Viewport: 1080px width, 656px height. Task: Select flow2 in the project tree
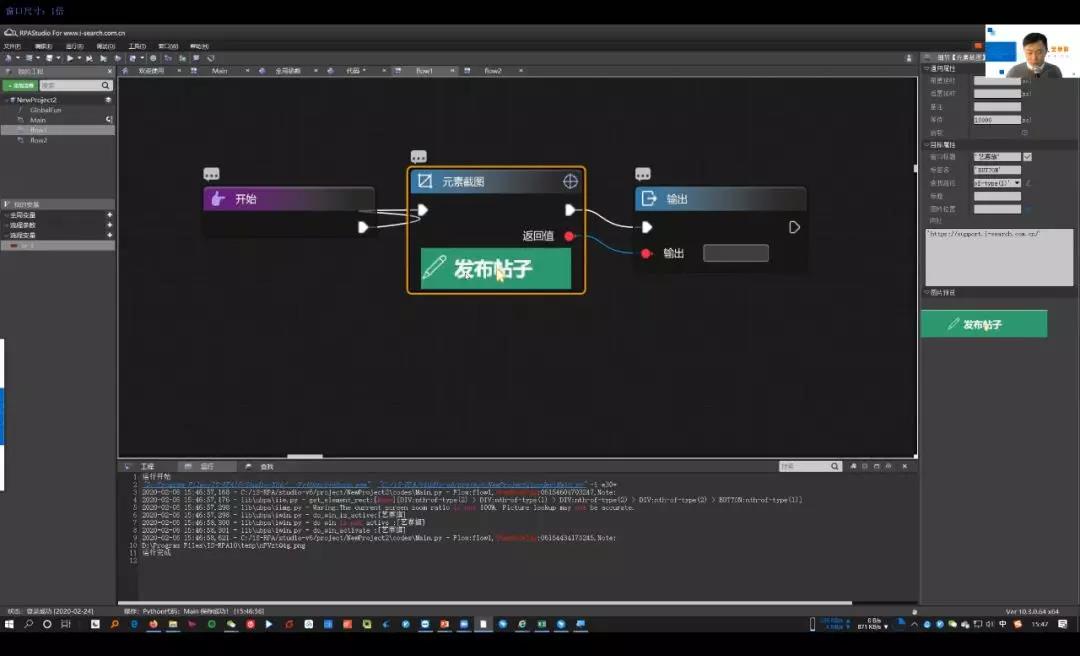pos(38,140)
